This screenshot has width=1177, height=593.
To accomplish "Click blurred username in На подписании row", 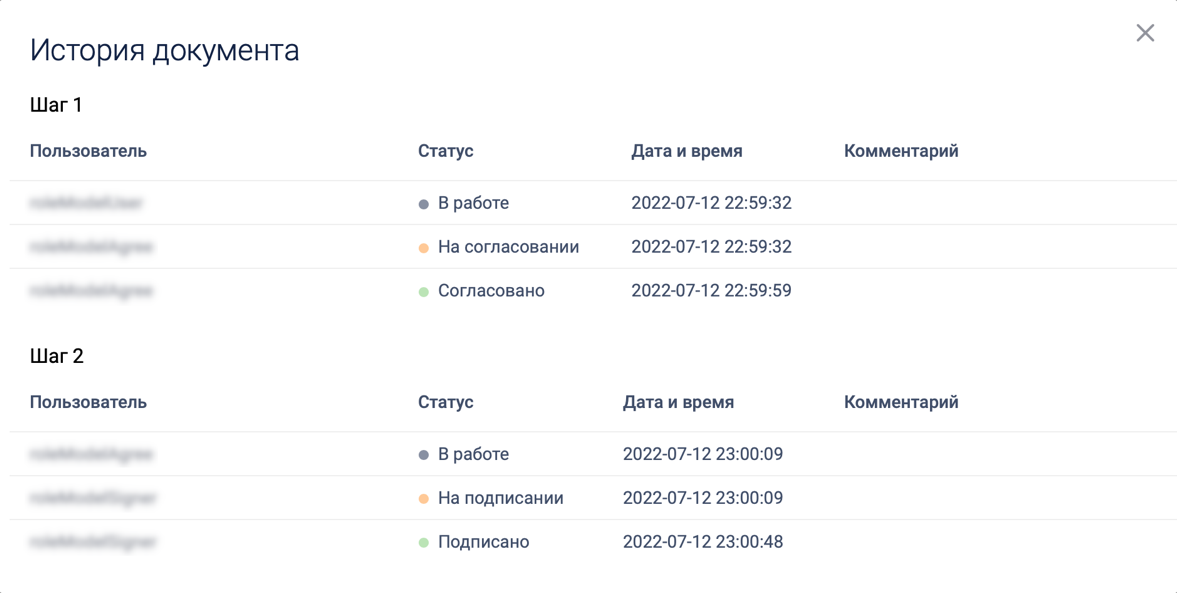I will point(93,498).
